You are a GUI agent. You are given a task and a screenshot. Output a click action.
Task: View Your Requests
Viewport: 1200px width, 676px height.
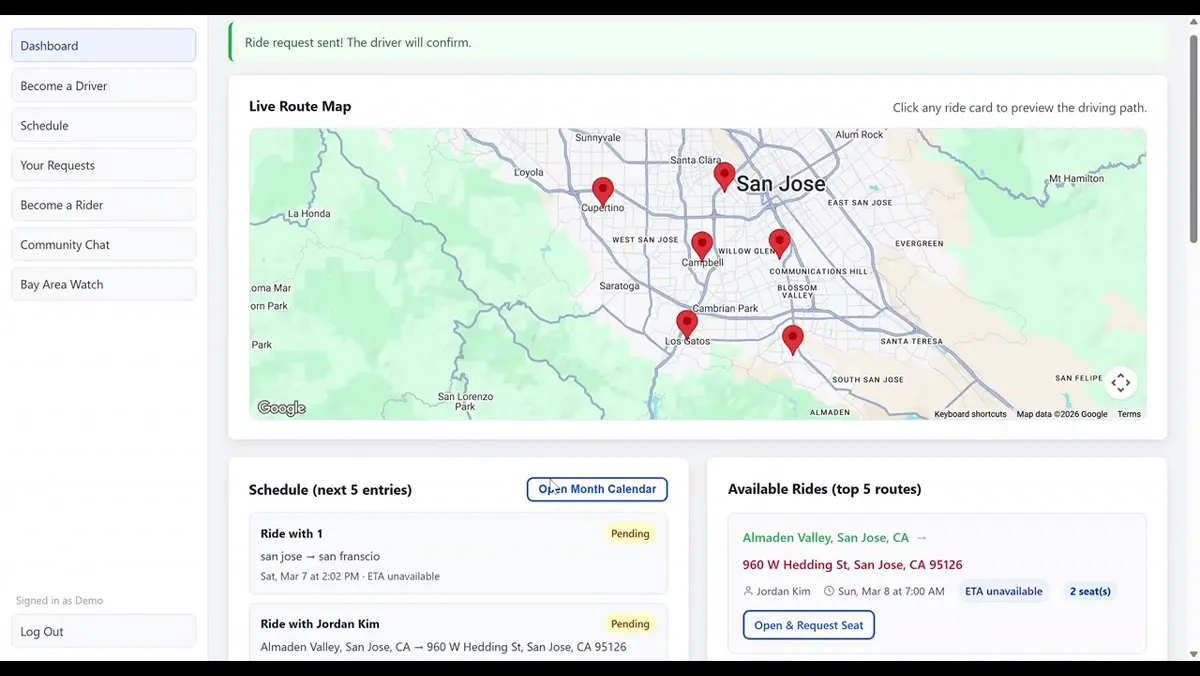[x=104, y=165]
